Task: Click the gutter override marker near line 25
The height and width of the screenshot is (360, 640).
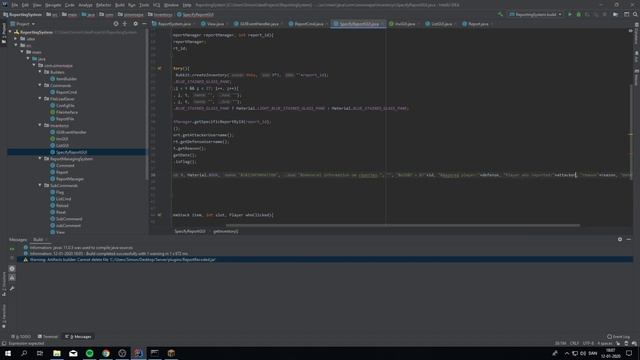Action: [160, 69]
